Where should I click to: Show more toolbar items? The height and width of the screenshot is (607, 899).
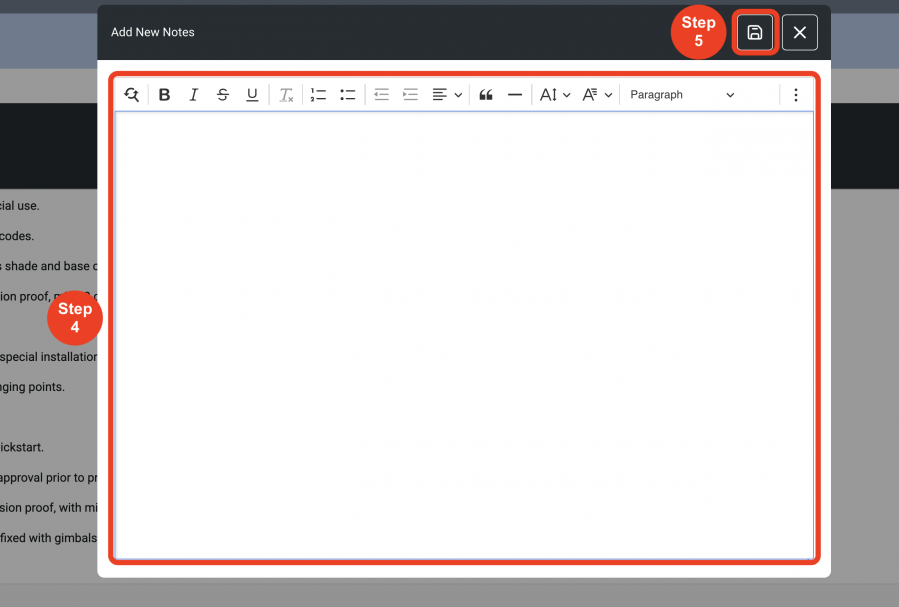[796, 95]
